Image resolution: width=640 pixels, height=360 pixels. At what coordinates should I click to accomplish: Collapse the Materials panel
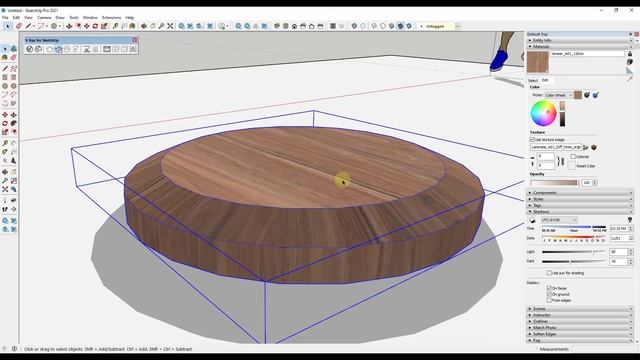(580, 47)
